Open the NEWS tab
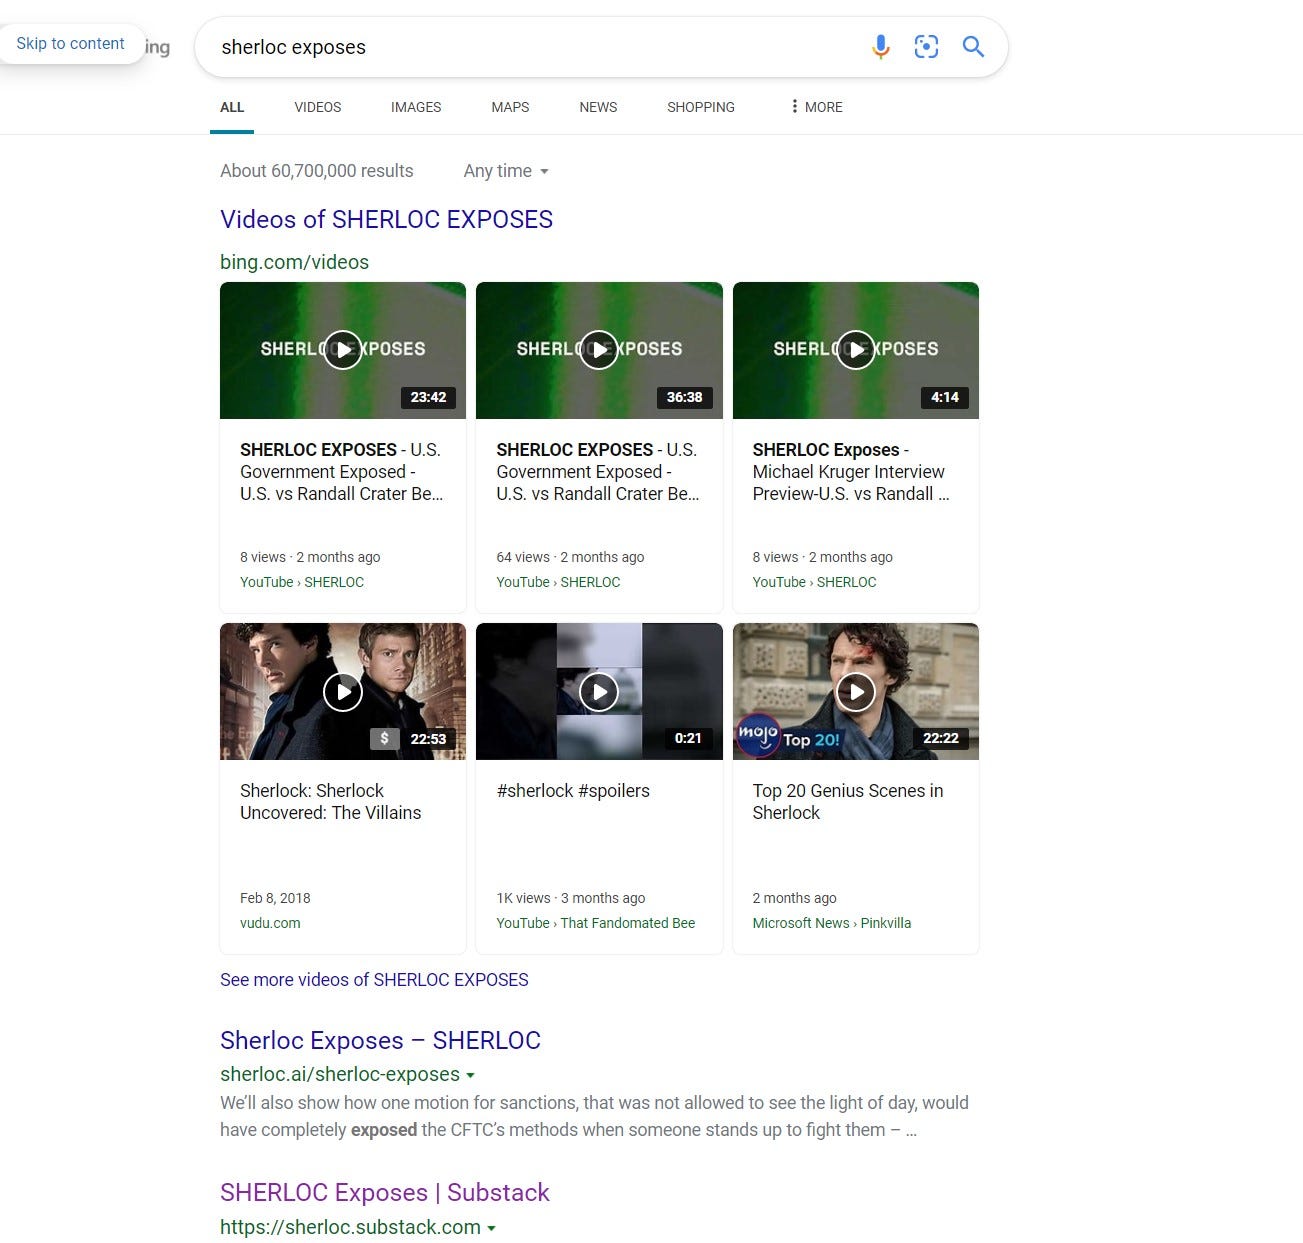 tap(598, 107)
